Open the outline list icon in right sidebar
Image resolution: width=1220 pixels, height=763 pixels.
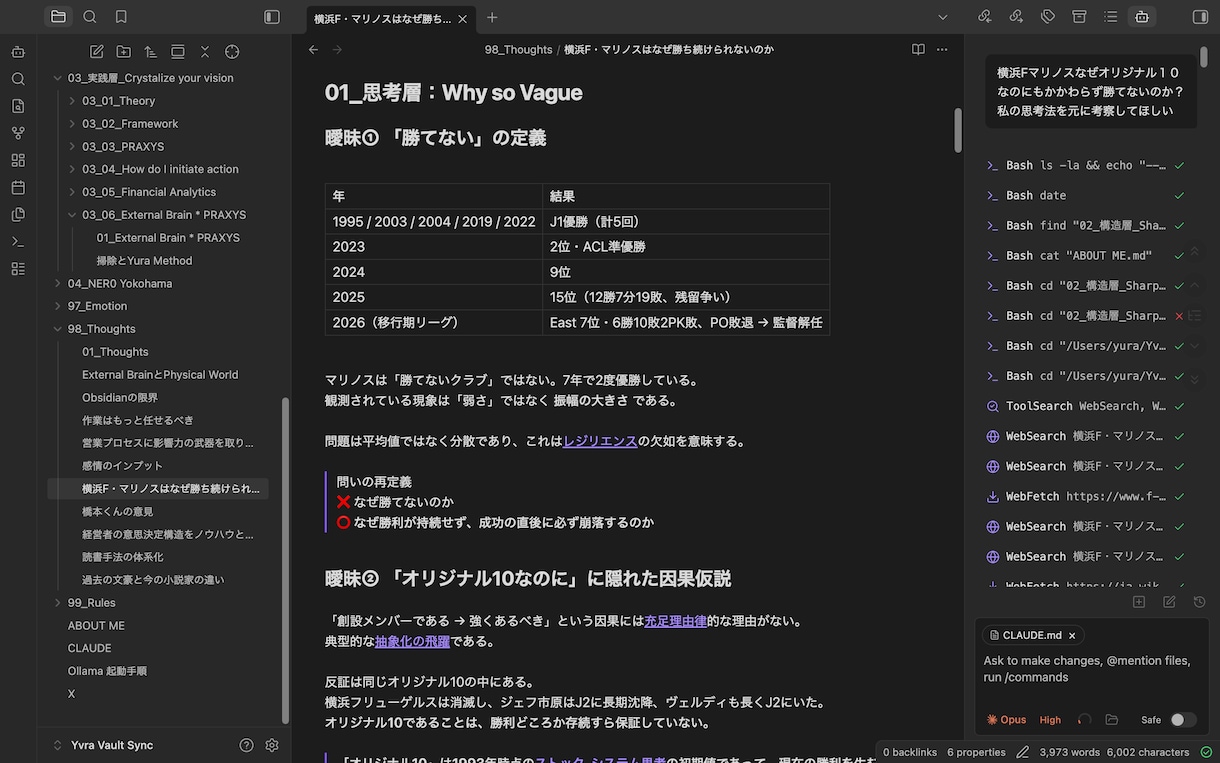pyautogui.click(x=1110, y=17)
